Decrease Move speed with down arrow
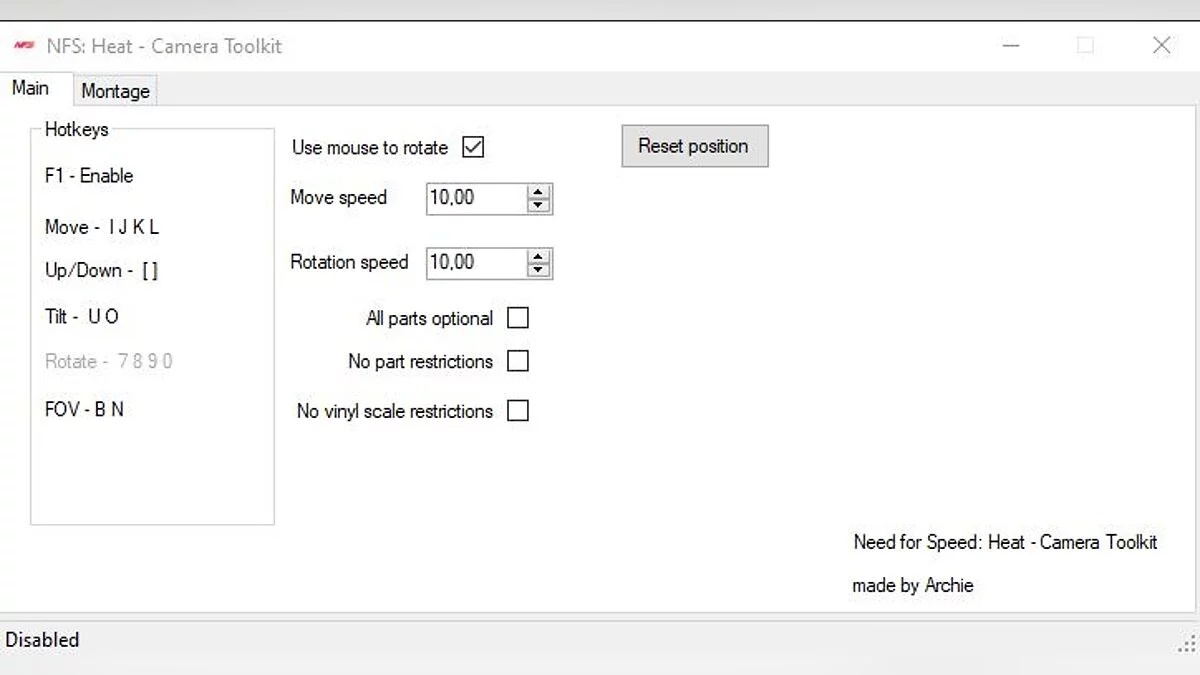The width and height of the screenshot is (1200, 675). (x=539, y=205)
